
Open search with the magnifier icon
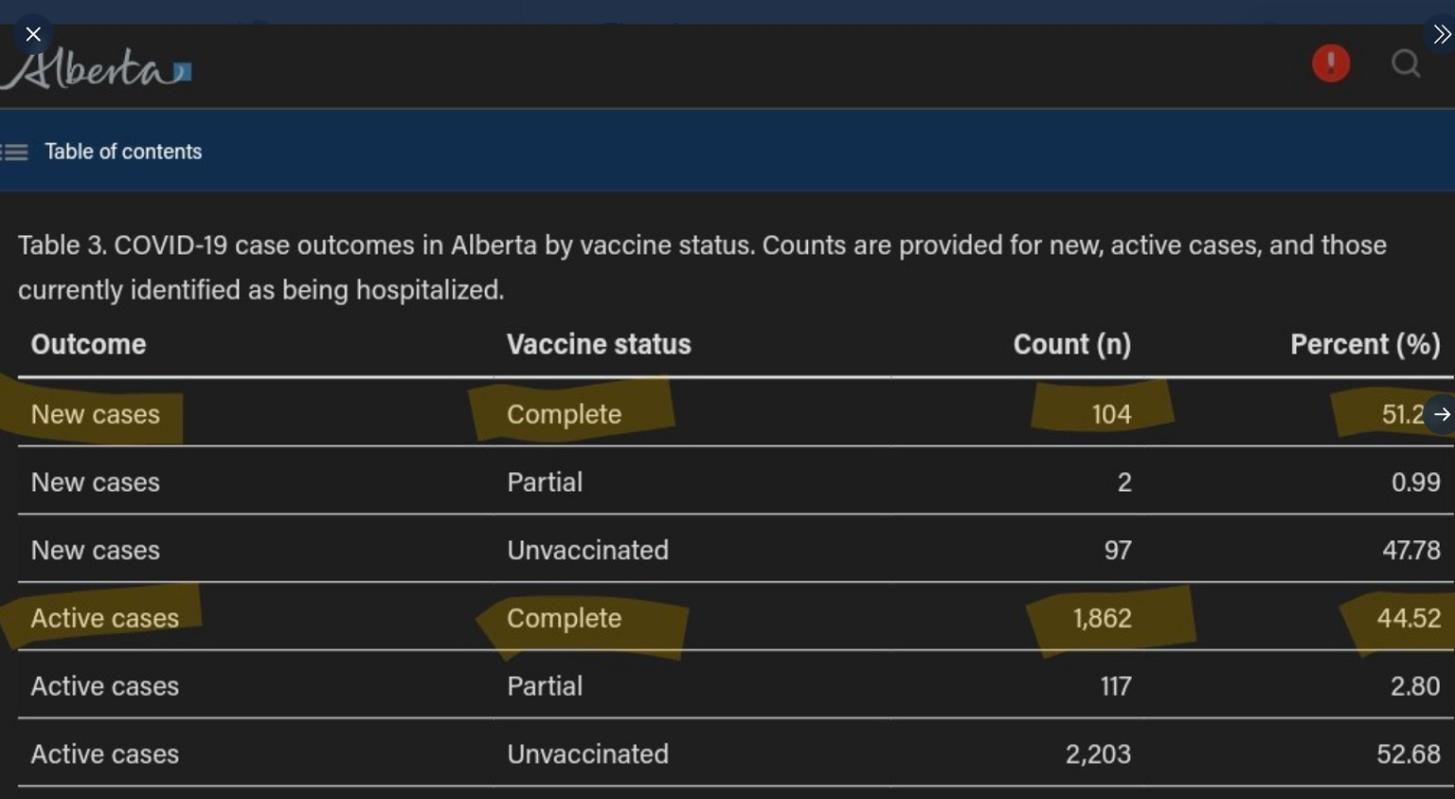tap(1405, 64)
